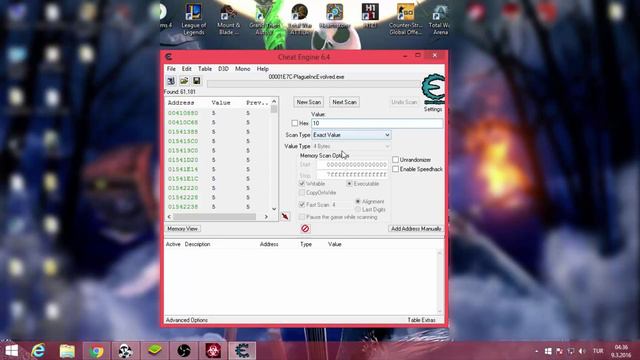
Task: Check Pause the game while scanning
Action: click(x=302, y=217)
